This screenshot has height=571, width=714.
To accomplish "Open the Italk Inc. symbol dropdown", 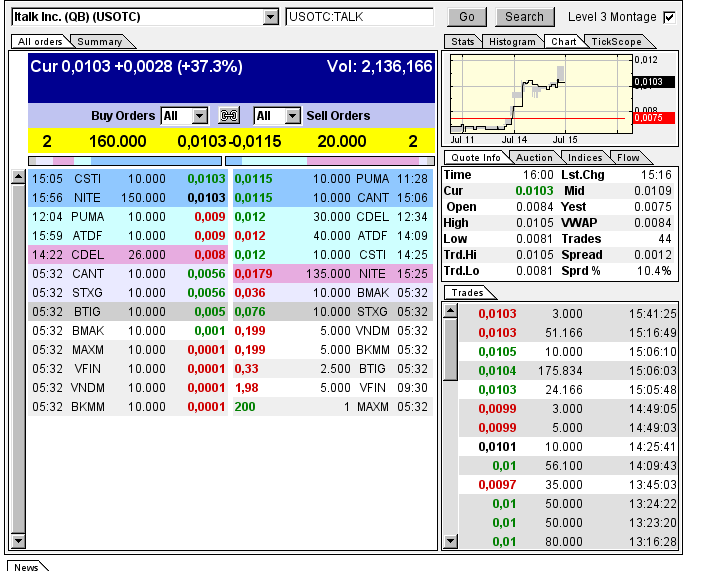I will point(270,17).
